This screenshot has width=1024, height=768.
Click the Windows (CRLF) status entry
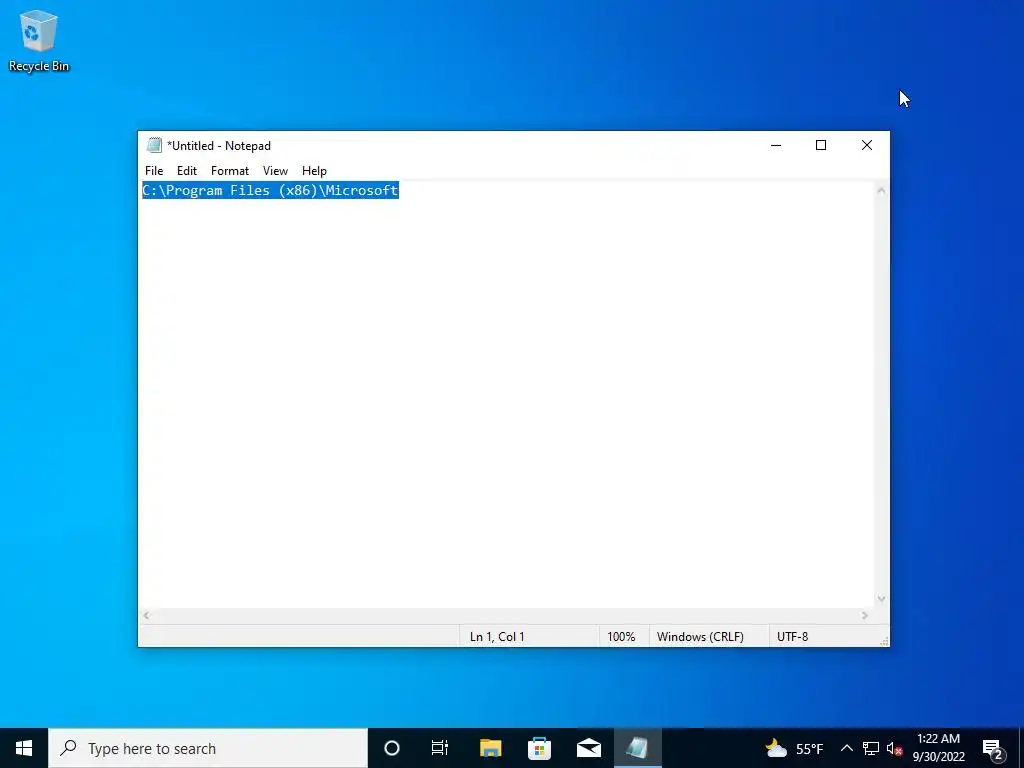(x=700, y=636)
